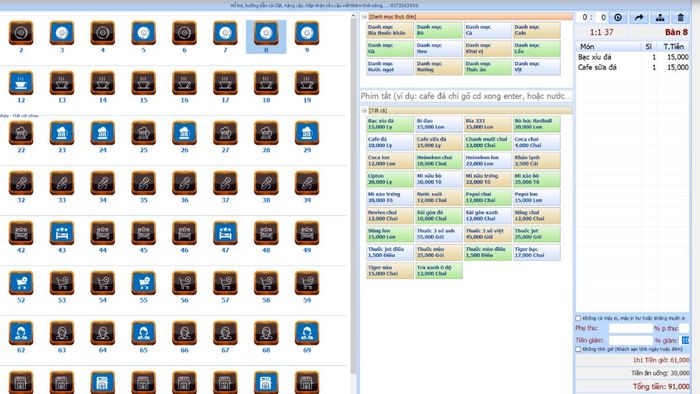Open the Danh mục Nước ngọt category
The height and width of the screenshot is (394, 700).
[x=390, y=67]
